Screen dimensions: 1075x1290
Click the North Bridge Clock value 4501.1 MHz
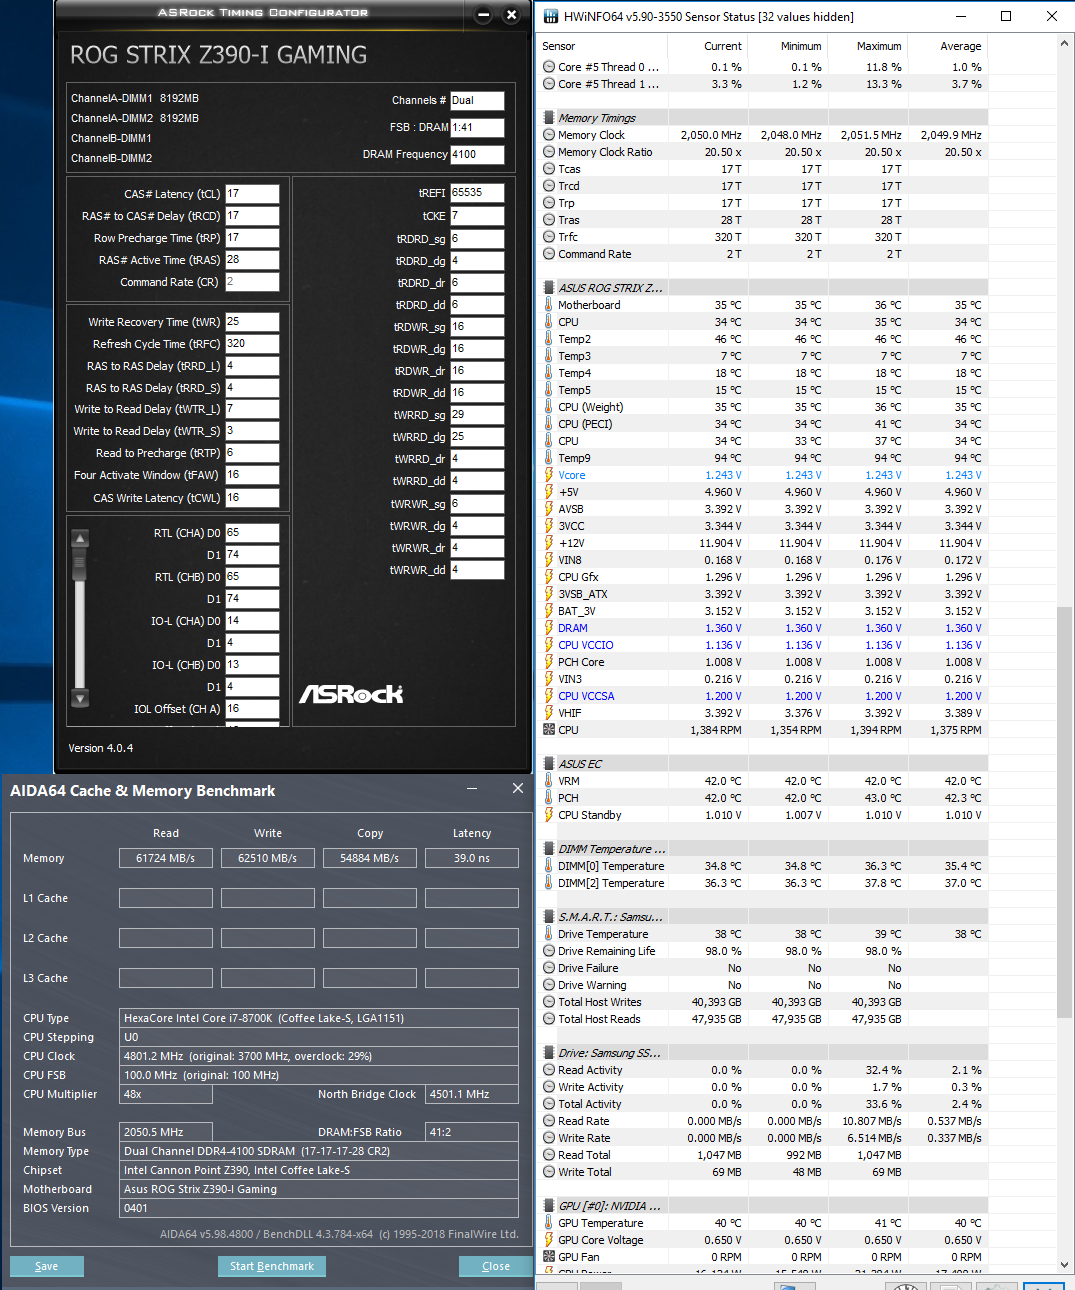pos(472,1094)
